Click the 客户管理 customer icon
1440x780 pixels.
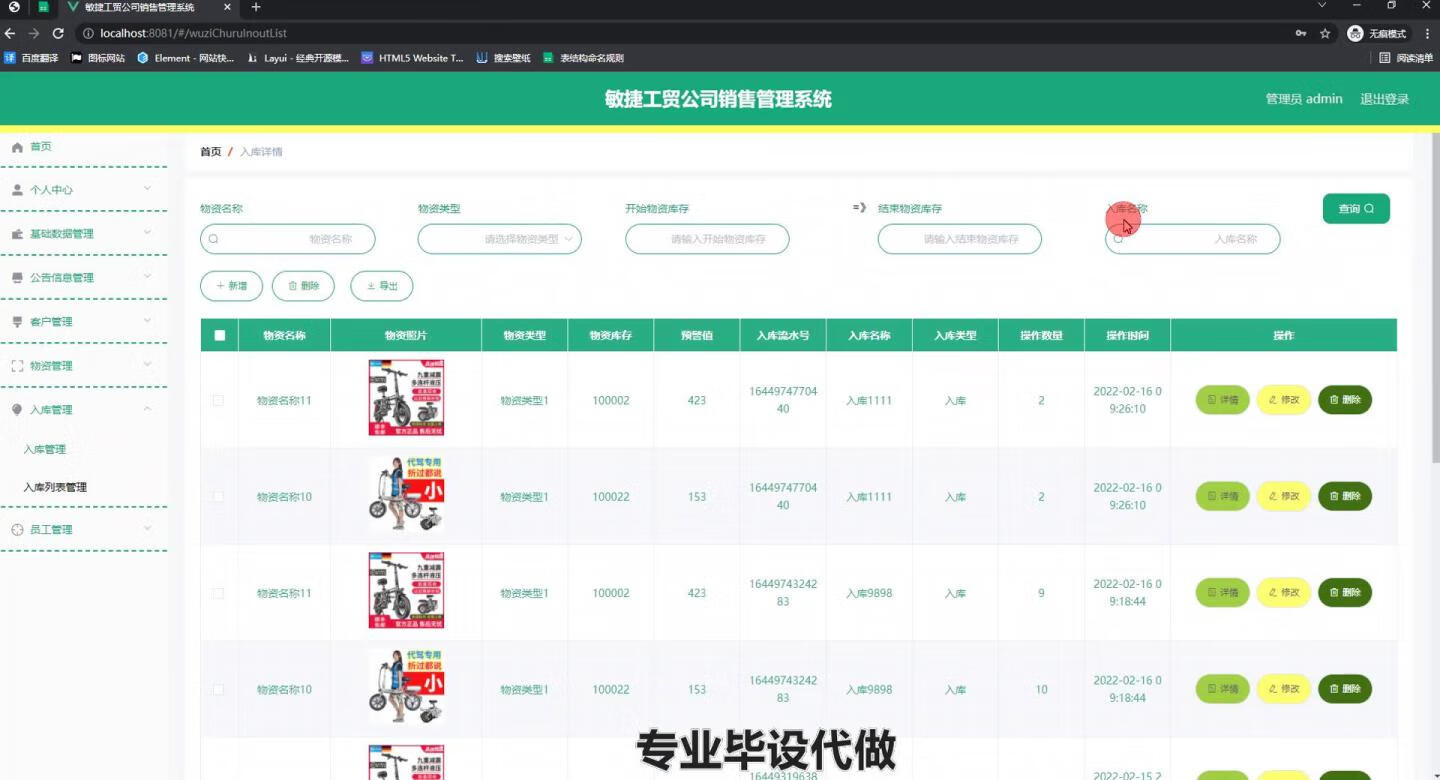[15, 321]
